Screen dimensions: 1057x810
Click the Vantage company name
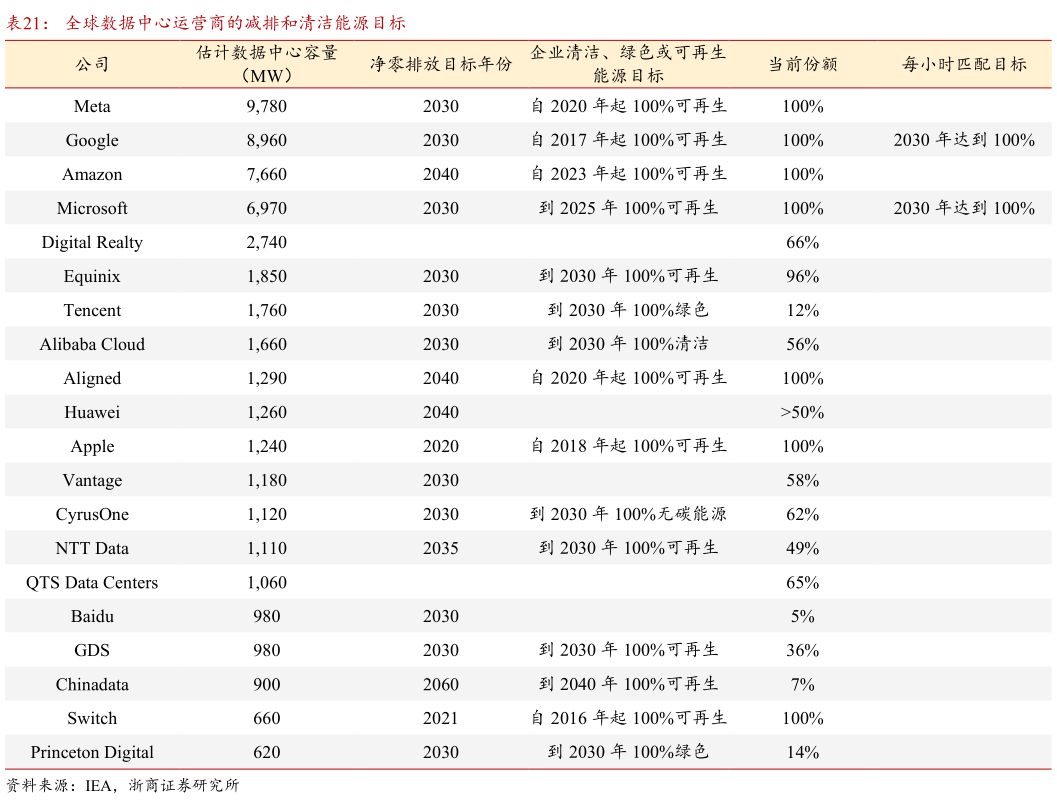pyautogui.click(x=92, y=480)
